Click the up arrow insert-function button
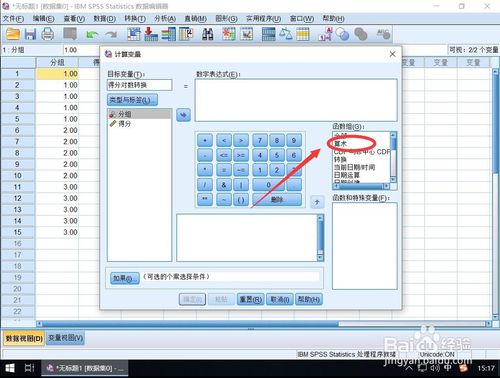The width and height of the screenshot is (500, 378). 317,202
